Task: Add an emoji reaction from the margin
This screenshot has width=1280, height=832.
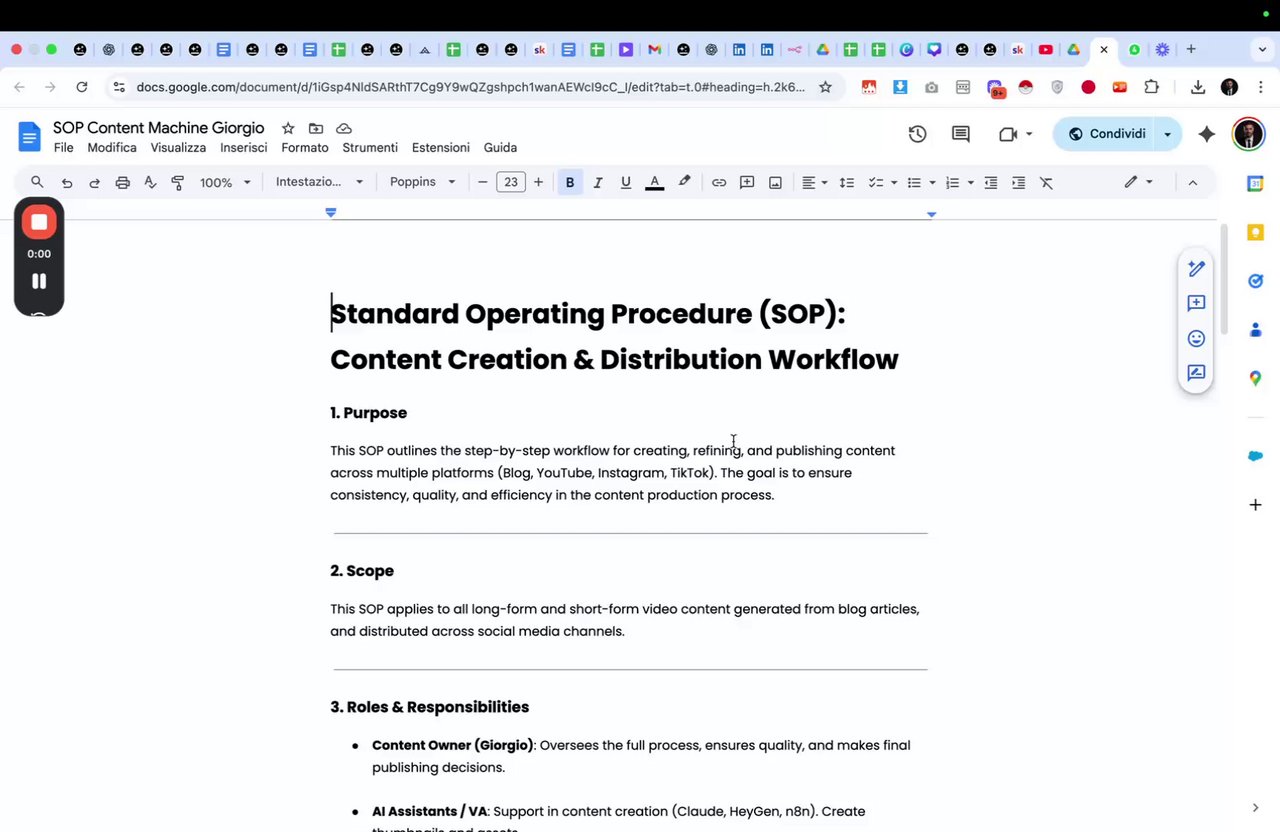Action: pyautogui.click(x=1196, y=338)
